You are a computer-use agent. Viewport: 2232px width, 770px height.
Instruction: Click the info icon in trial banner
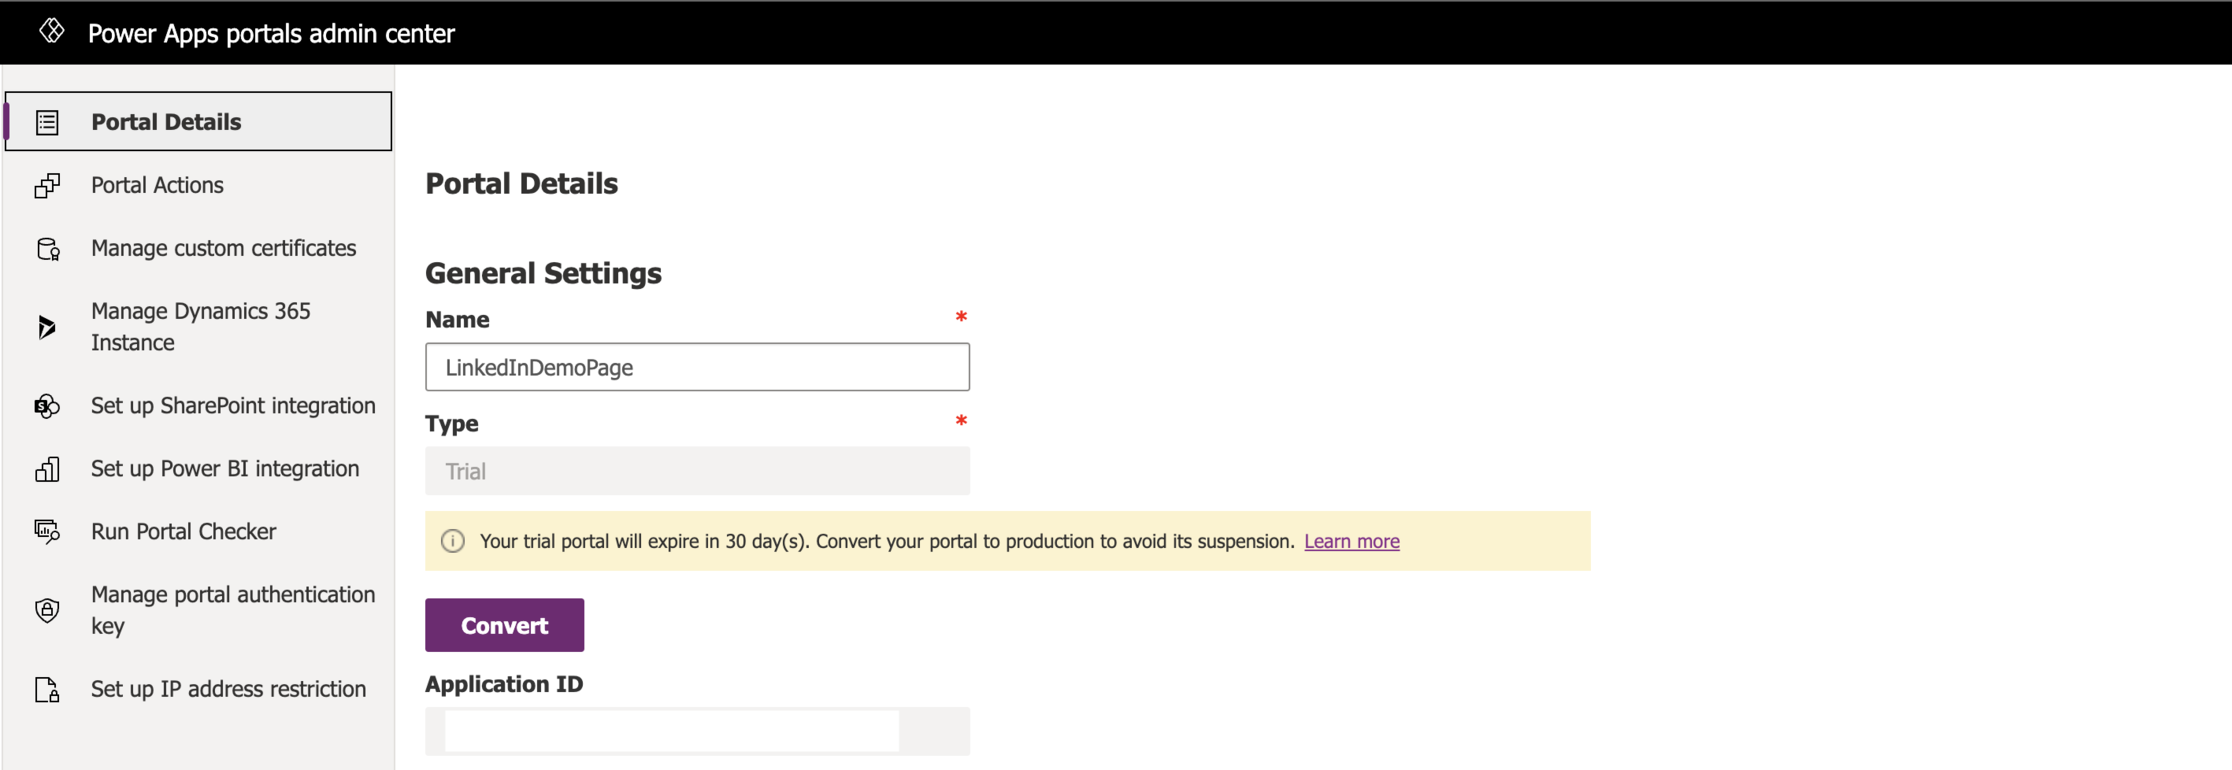pos(453,541)
